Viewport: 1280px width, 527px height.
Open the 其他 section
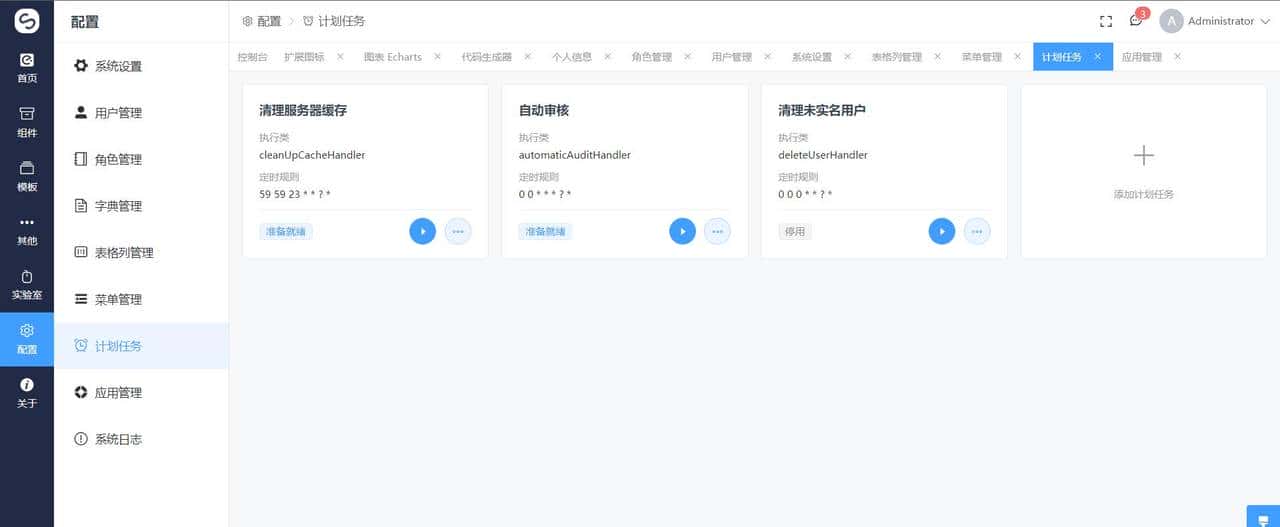(x=27, y=229)
